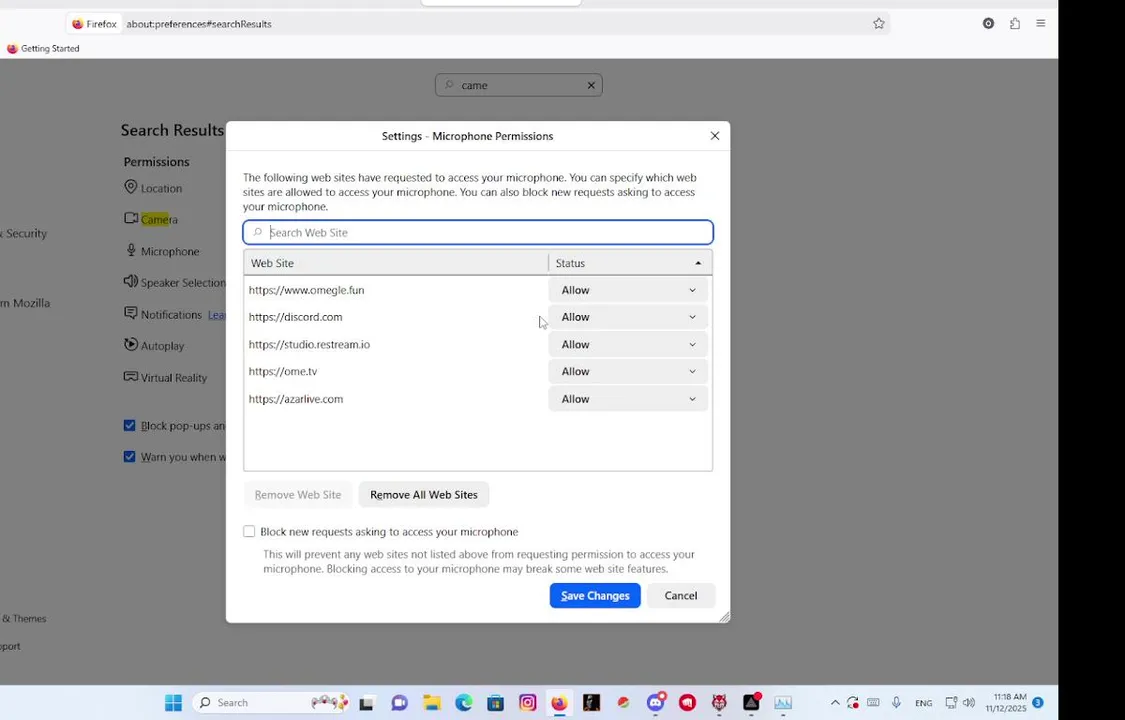
Task: Click the Notifications icon in Permissions
Action: 131,313
